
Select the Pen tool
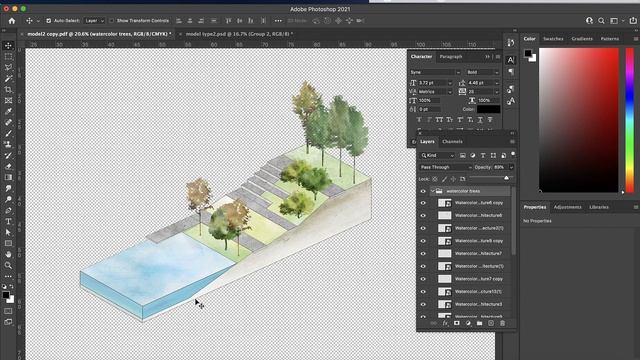8,211
